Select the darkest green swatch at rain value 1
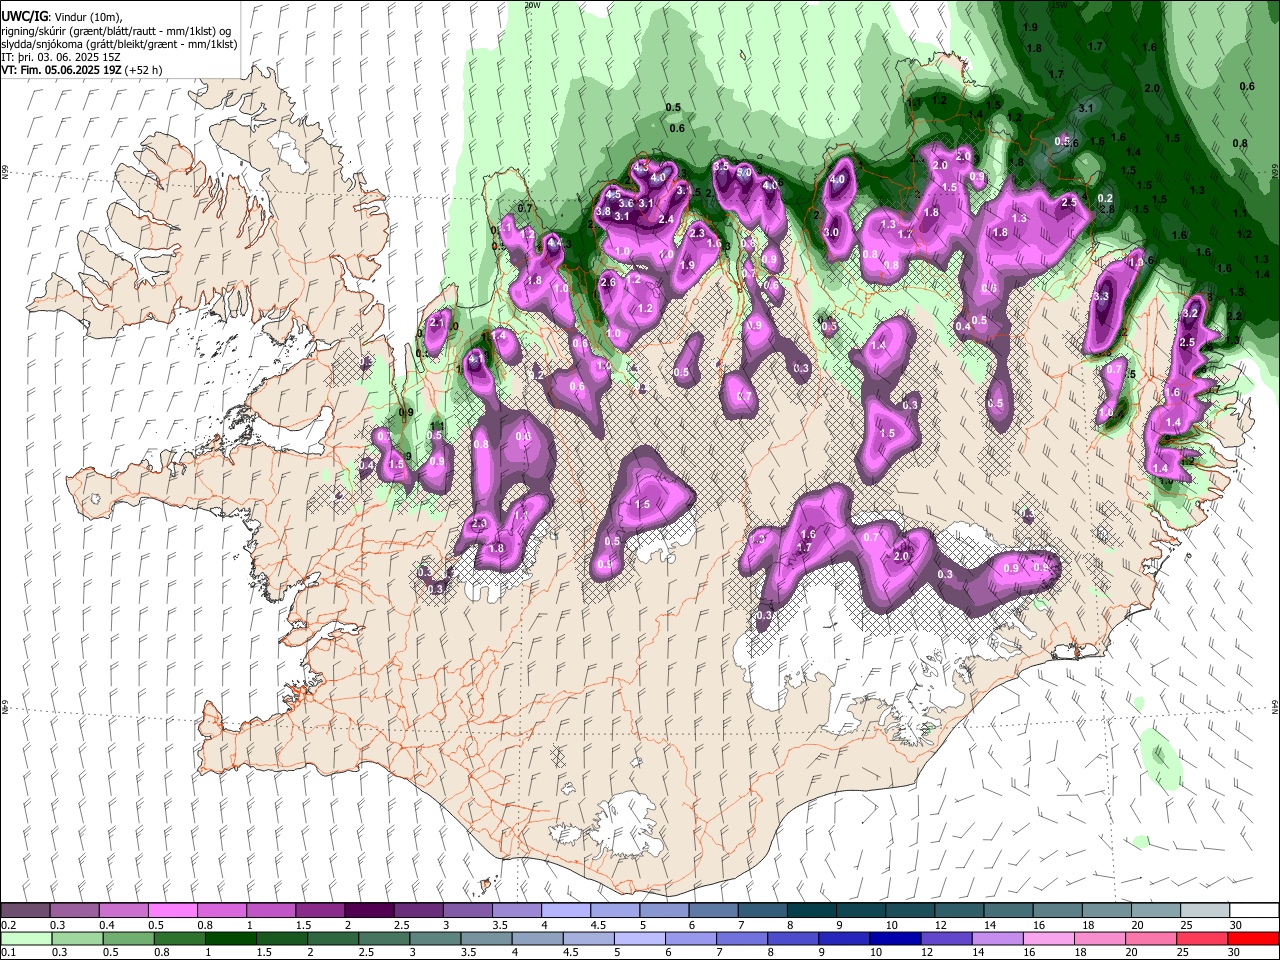Screen dimensions: 1280x960 pos(230,938)
